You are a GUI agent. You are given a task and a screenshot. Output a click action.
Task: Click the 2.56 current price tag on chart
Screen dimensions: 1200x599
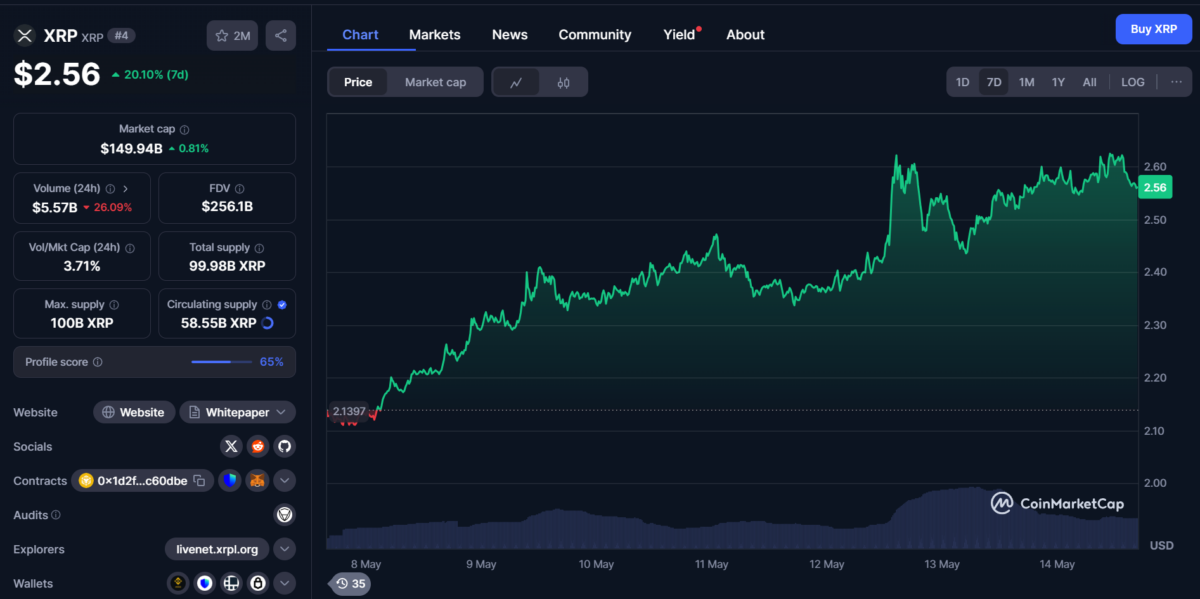1155,187
